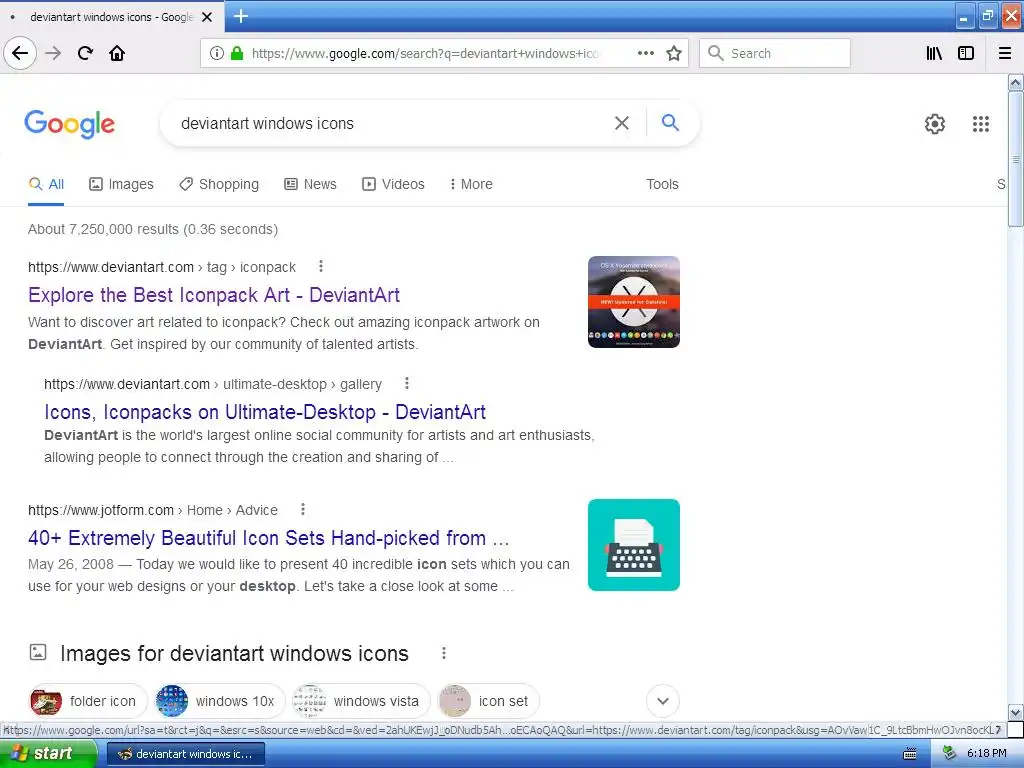Click the scrollbar down arrow

(1015, 712)
